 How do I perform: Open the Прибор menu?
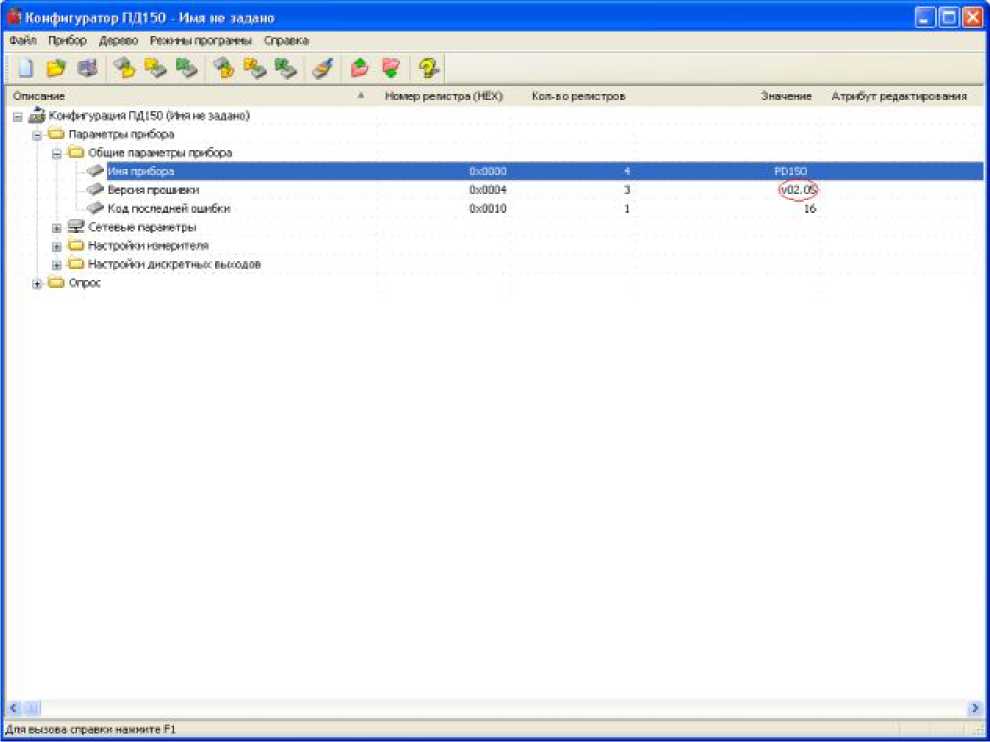coord(67,41)
